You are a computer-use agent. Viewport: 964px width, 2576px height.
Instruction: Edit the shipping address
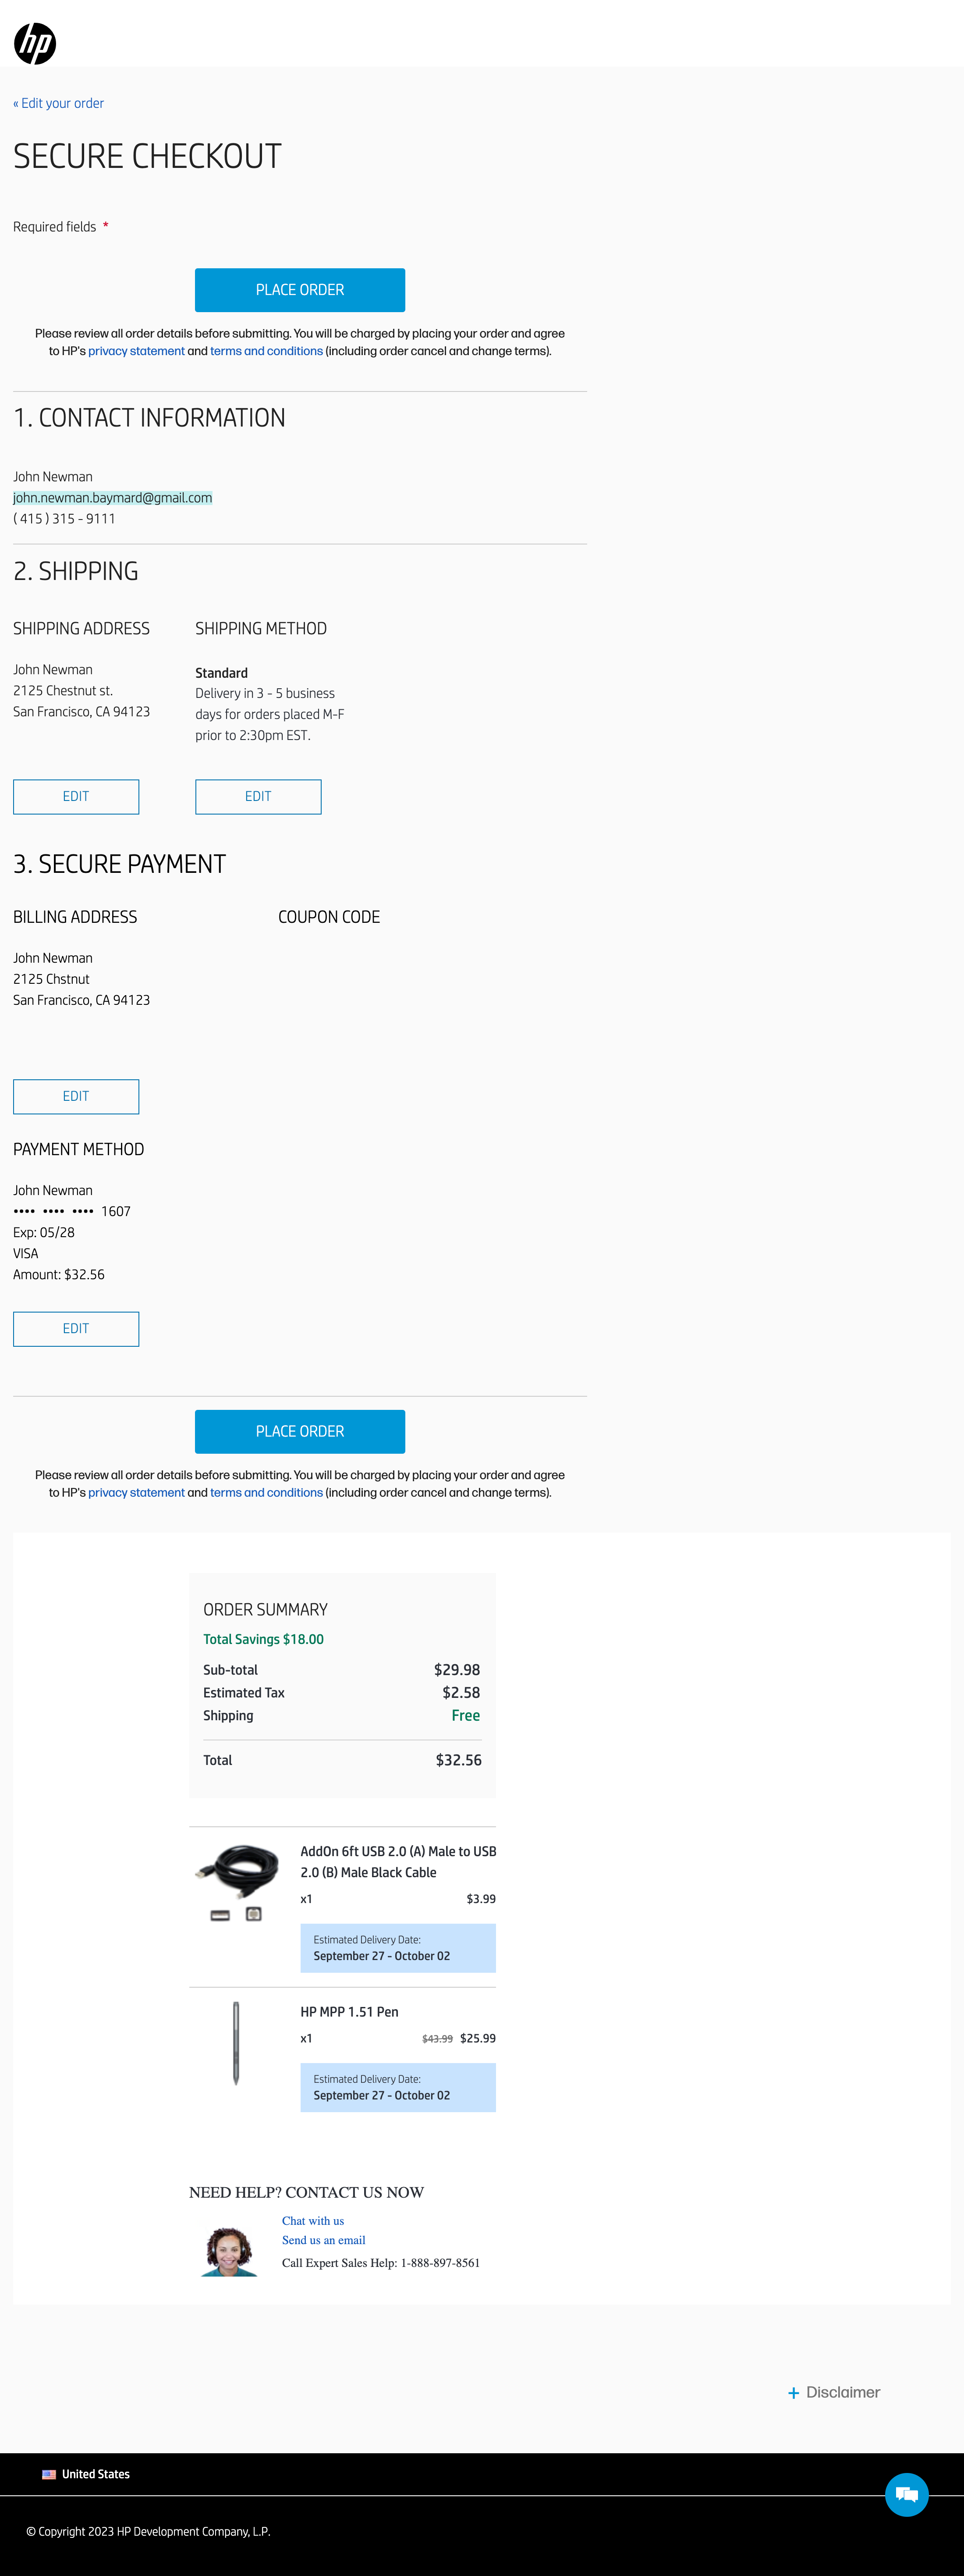(x=76, y=796)
